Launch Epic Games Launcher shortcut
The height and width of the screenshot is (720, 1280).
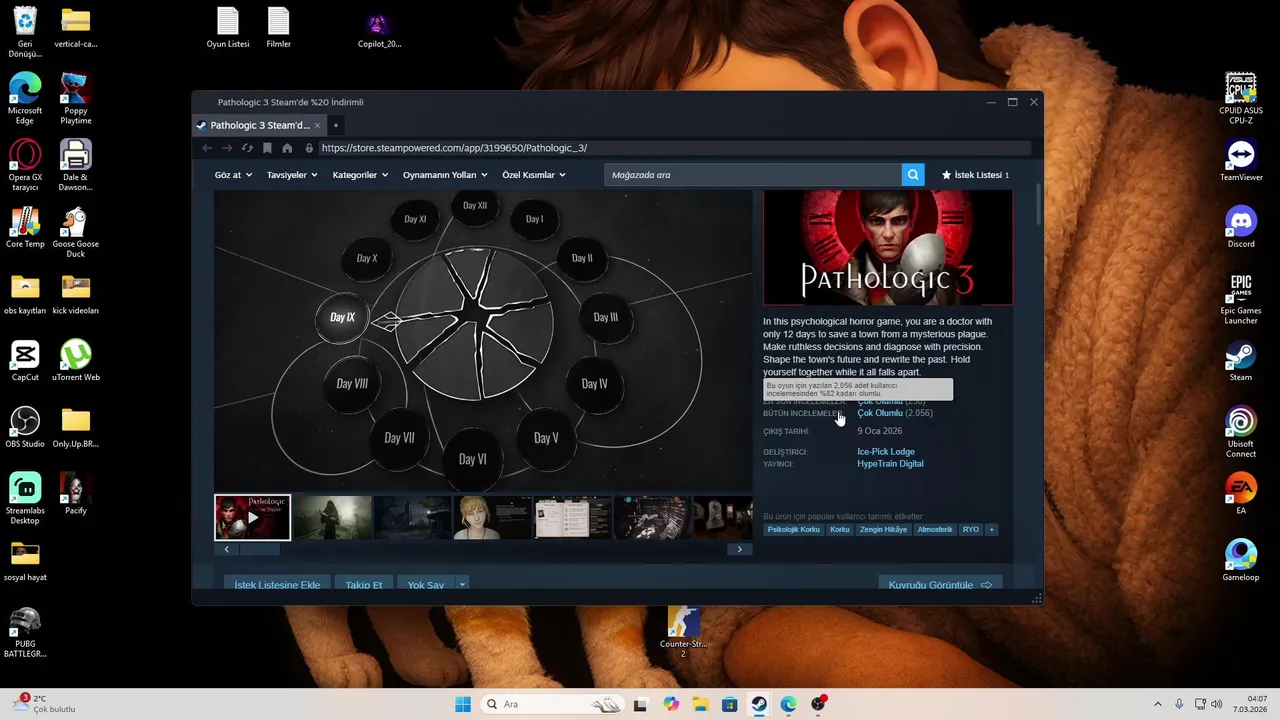click(x=1241, y=298)
